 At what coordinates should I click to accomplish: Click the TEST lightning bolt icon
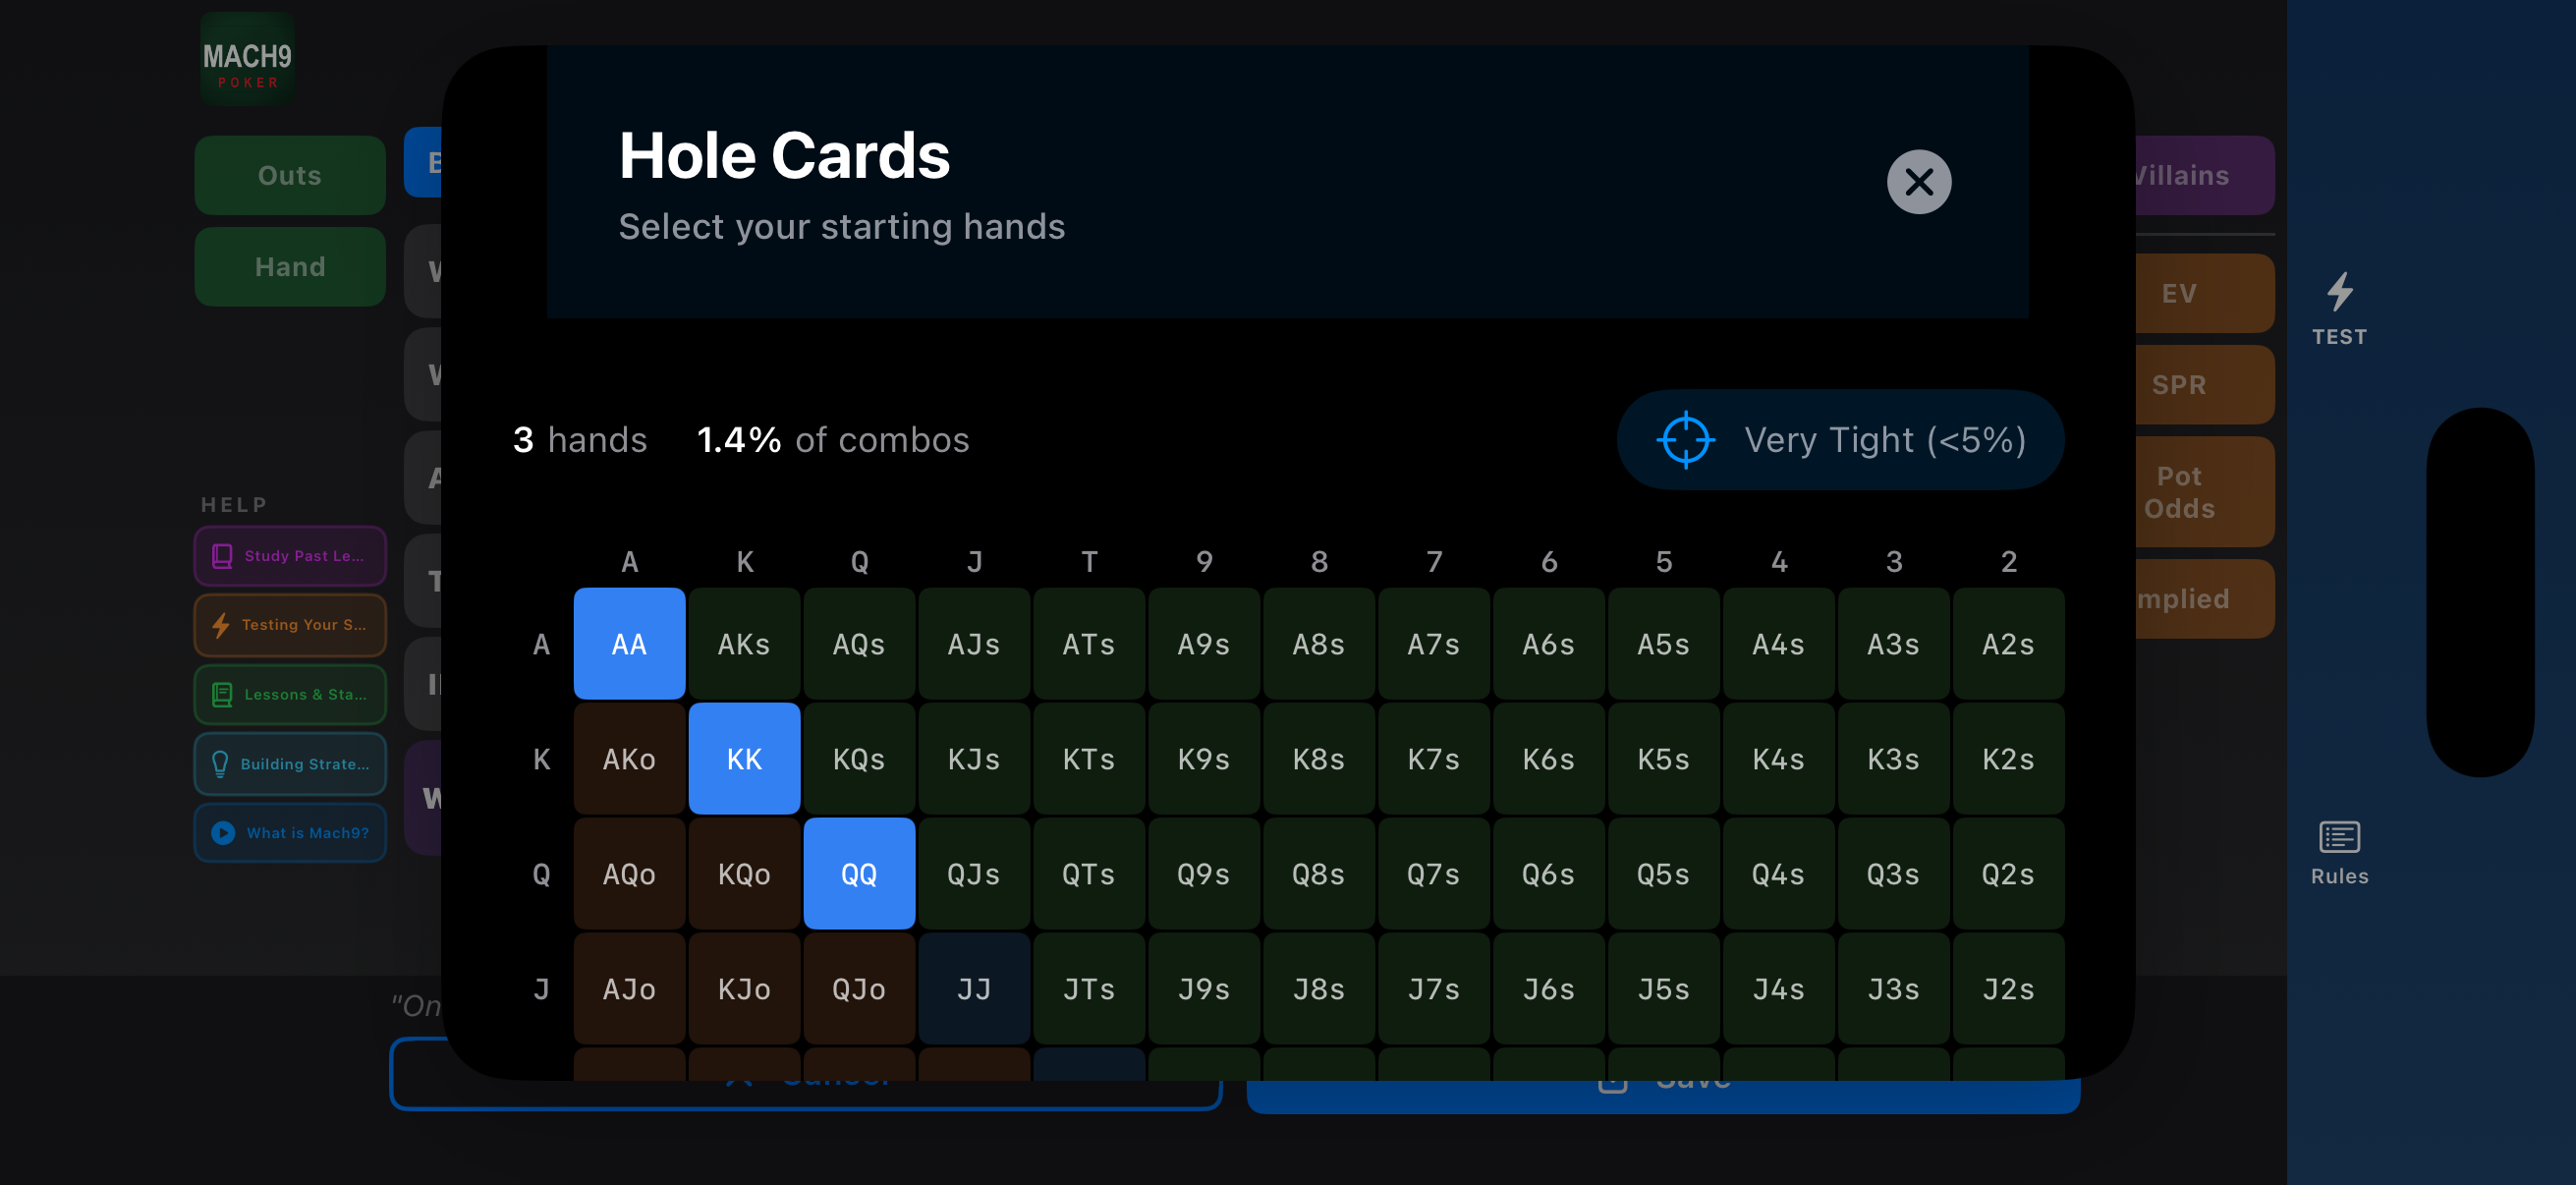[x=2339, y=292]
